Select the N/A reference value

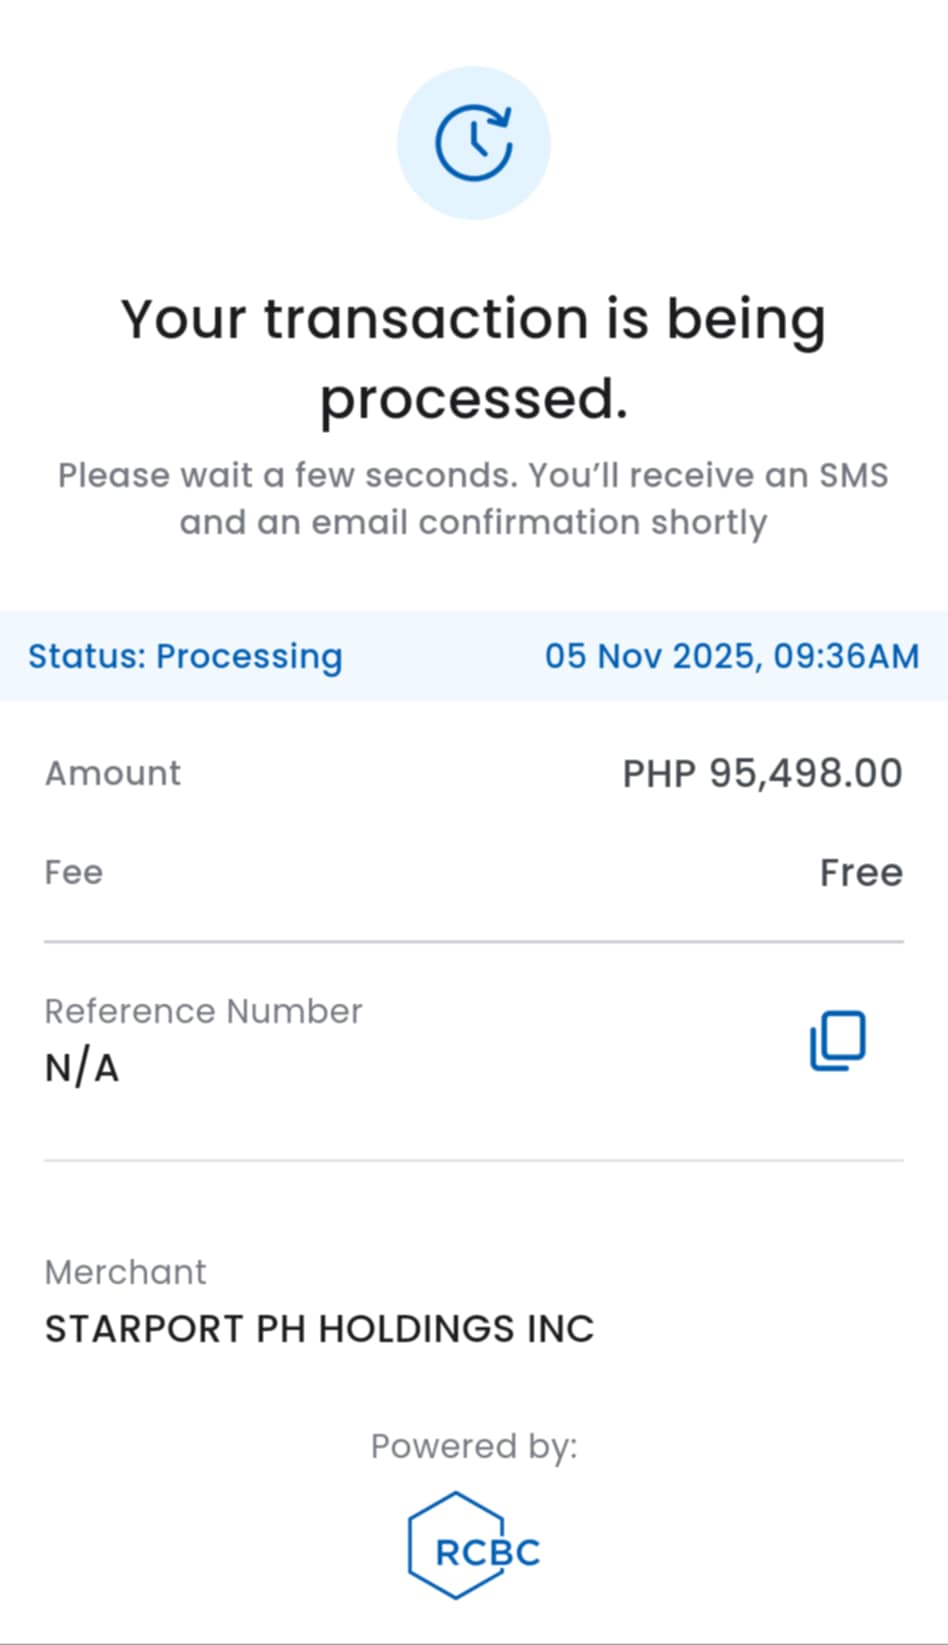82,1068
